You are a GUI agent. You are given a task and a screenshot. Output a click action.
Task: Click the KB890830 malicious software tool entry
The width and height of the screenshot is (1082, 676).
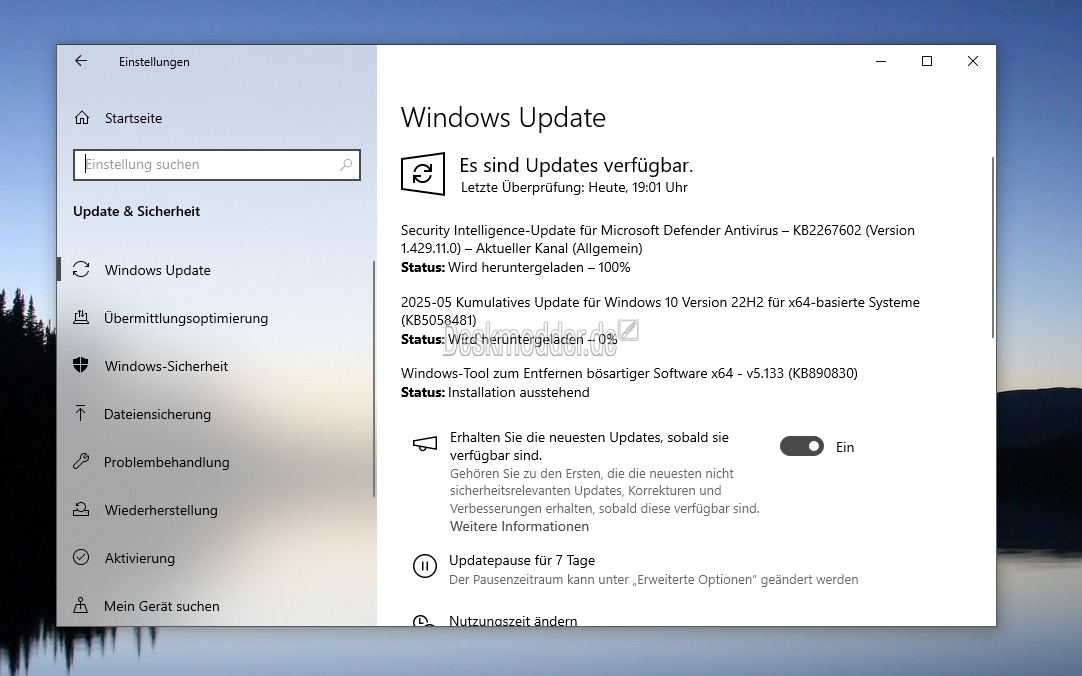click(x=629, y=373)
